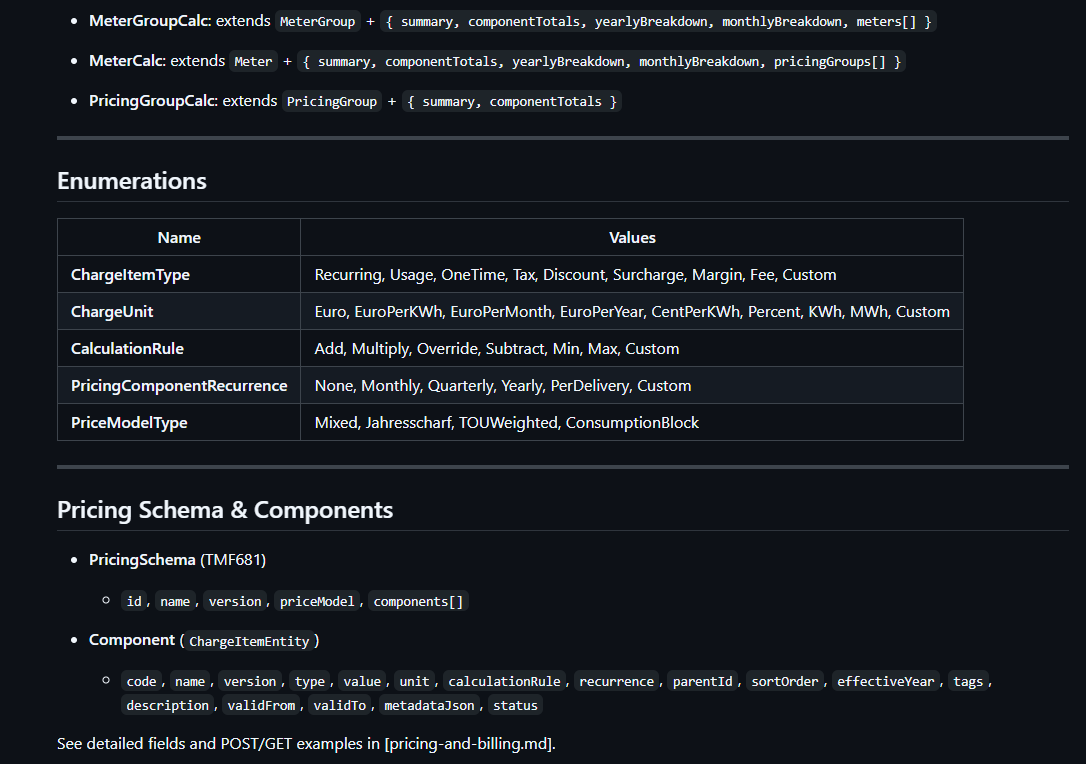Click the 'components[]' code tag
The image size is (1086, 764).
[418, 601]
